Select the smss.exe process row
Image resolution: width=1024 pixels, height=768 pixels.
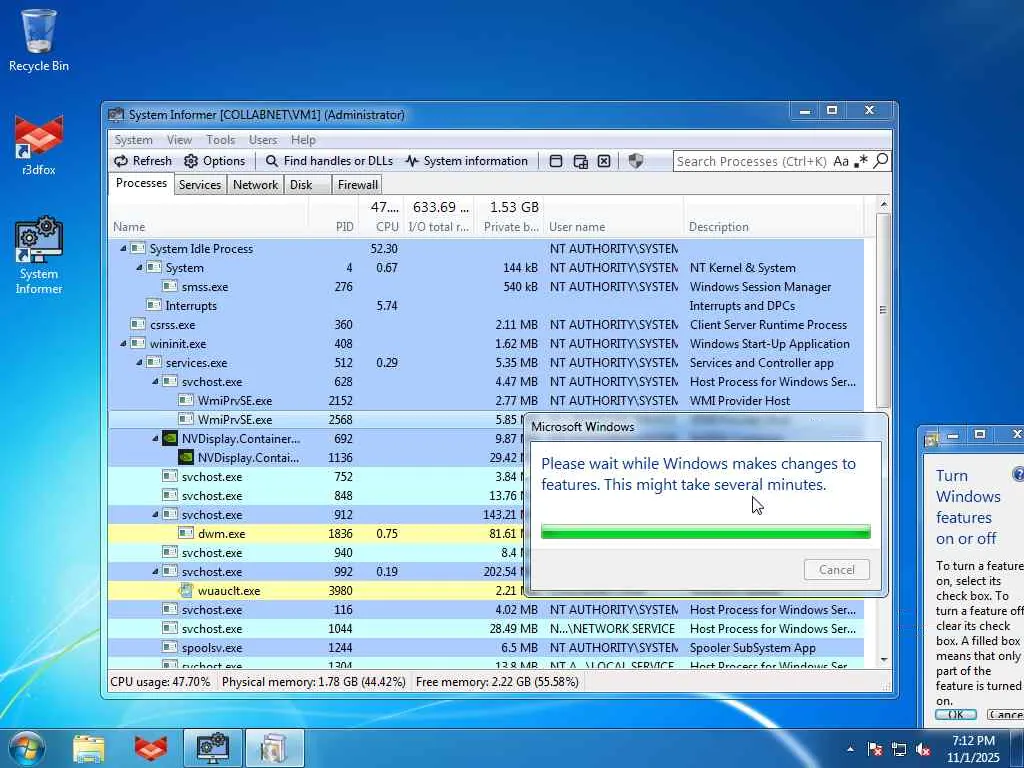point(486,287)
